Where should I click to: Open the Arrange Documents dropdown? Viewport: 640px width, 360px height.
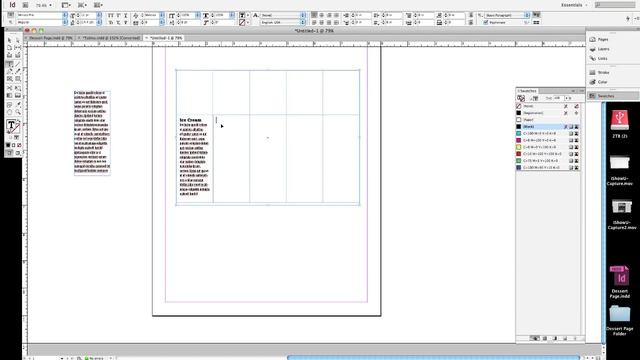98,5
